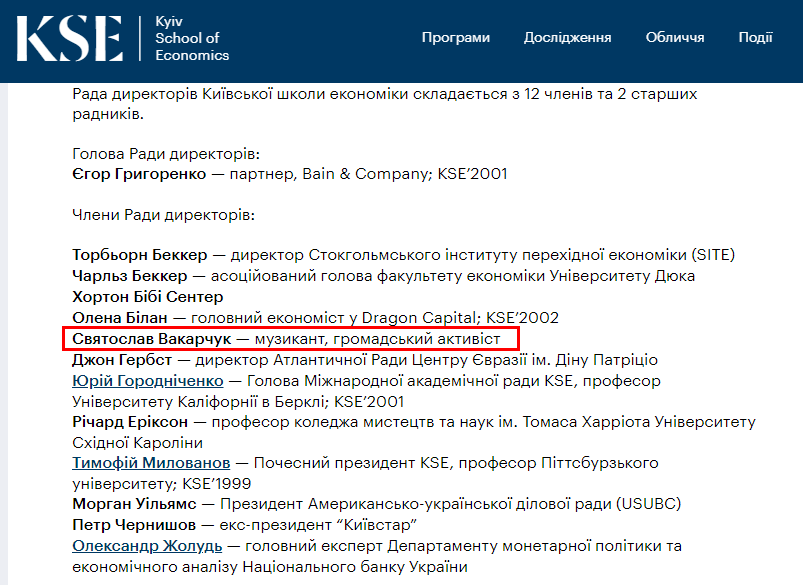Viewport: 803px width, 585px height.
Task: Click on the name Чарльз Беккер
Action: [130, 276]
